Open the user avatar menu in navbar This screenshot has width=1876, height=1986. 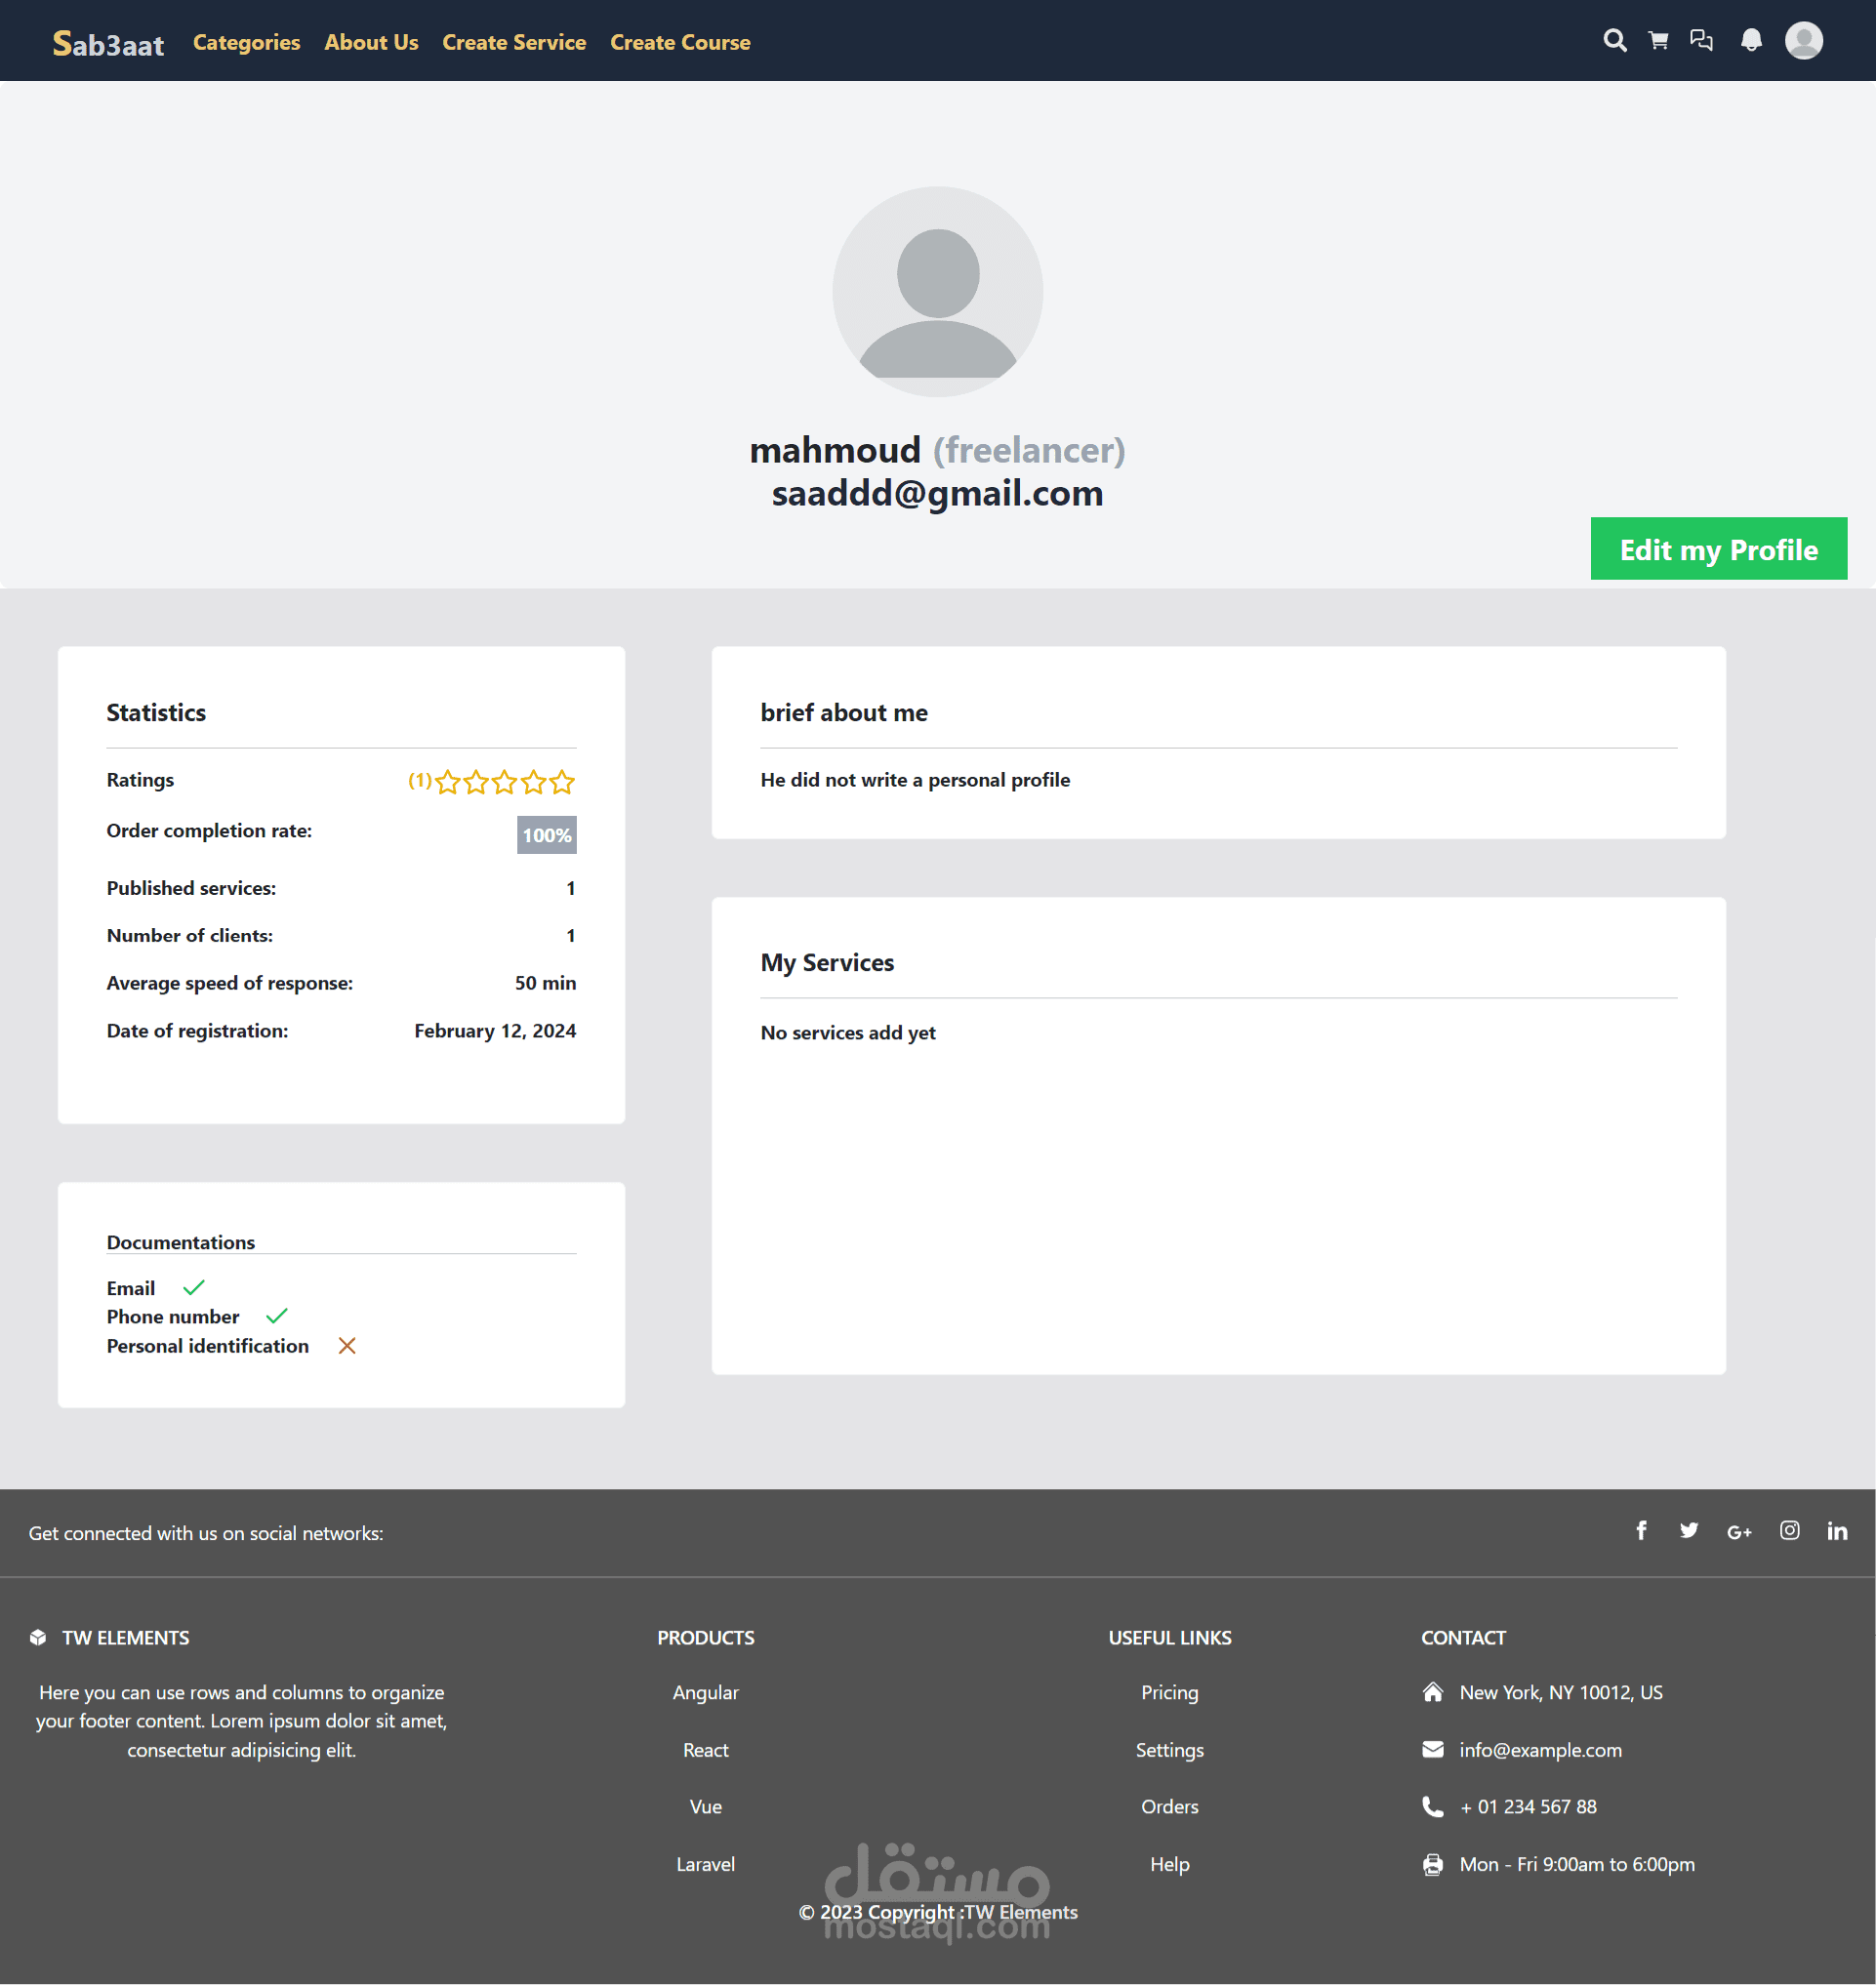pyautogui.click(x=1803, y=40)
